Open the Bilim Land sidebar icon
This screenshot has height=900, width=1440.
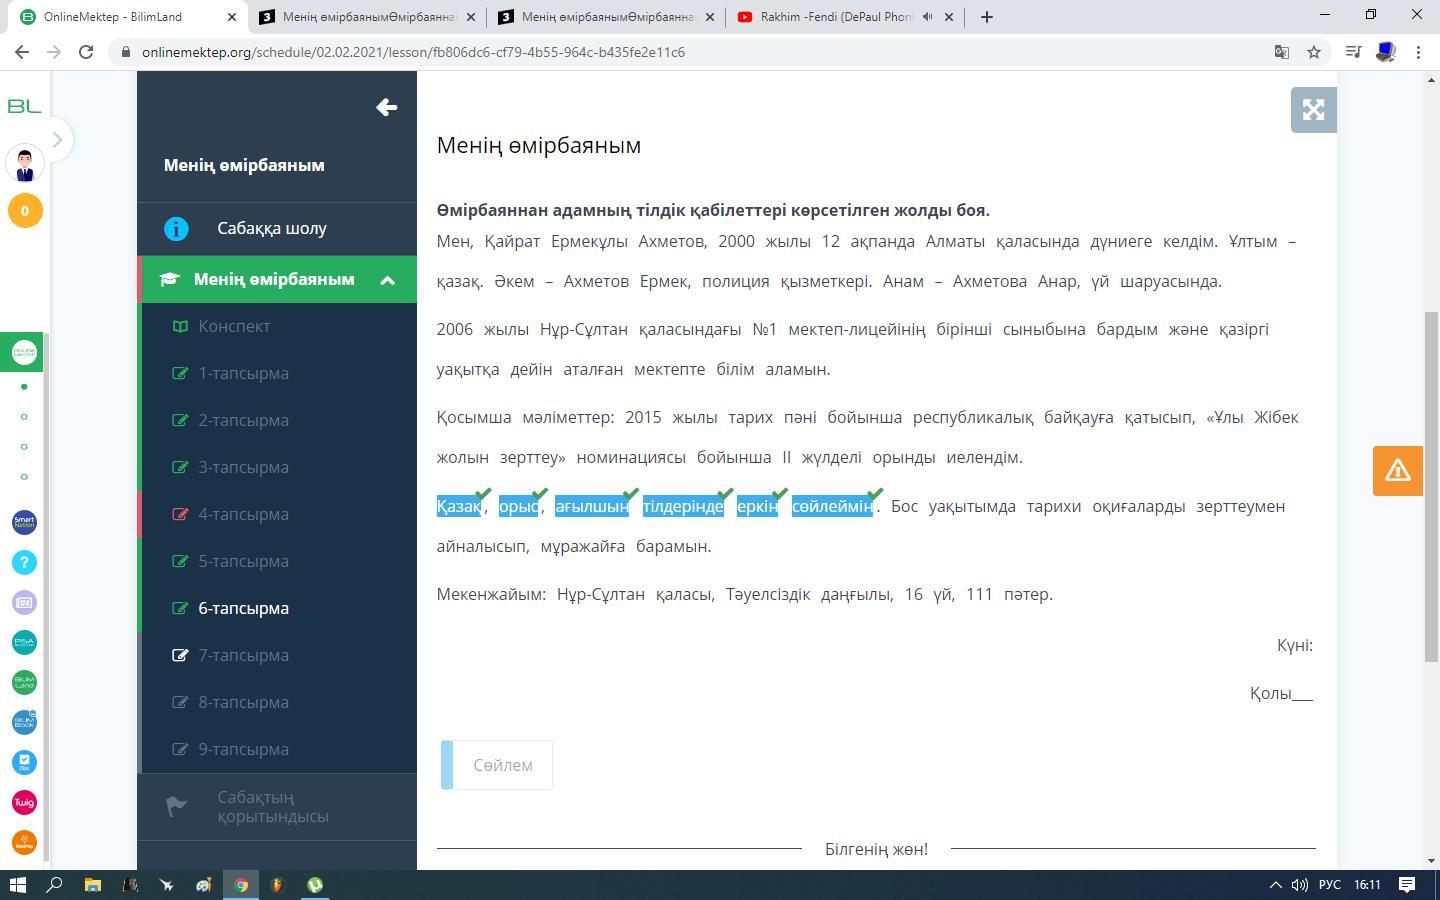pos(24,682)
